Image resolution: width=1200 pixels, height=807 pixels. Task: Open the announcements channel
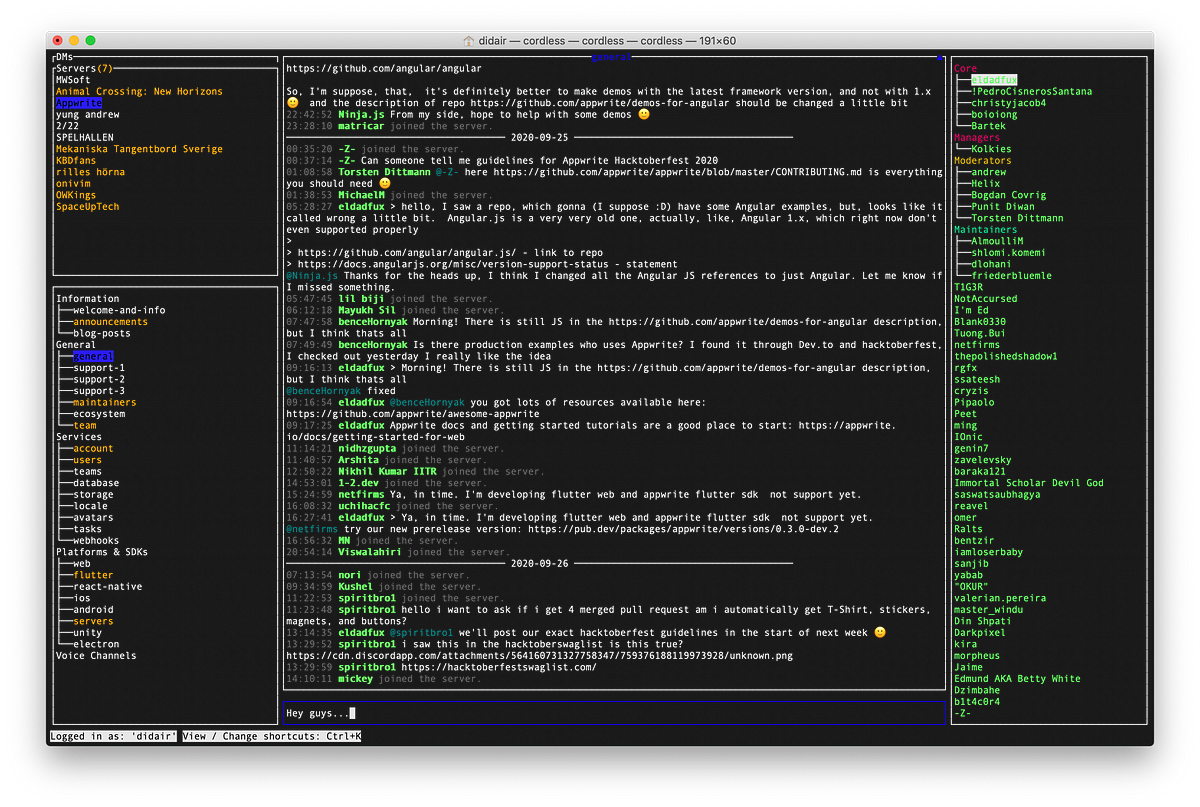pos(110,322)
